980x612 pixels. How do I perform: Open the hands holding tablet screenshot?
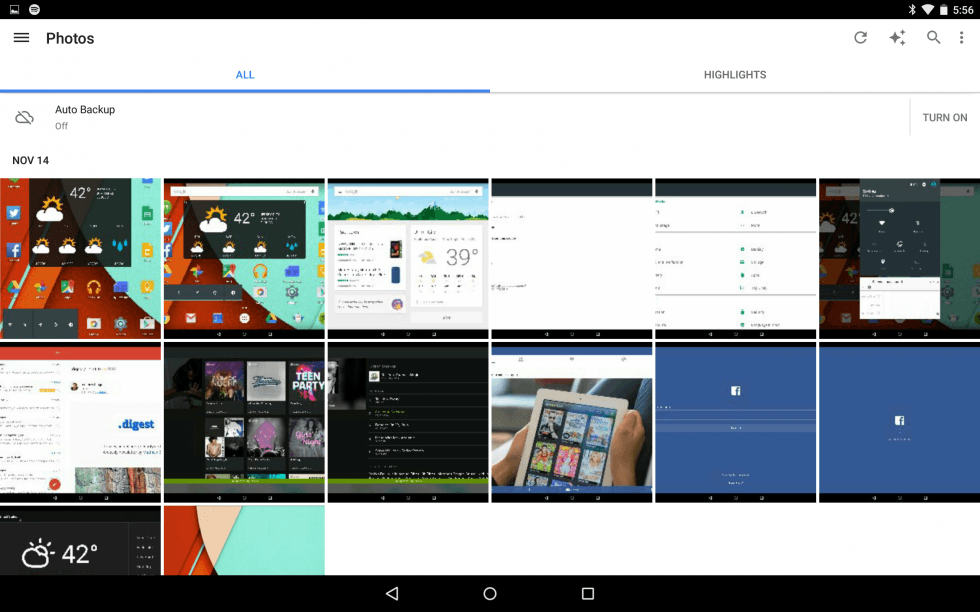(571, 422)
